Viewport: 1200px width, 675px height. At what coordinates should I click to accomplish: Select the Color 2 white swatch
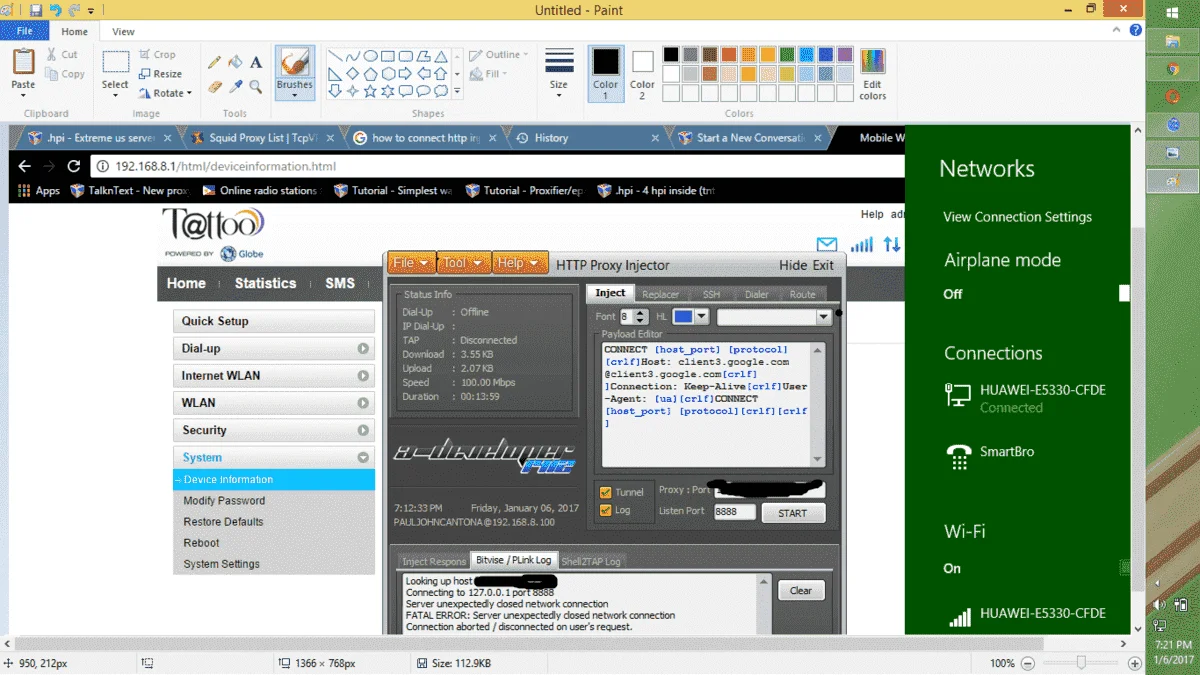click(642, 73)
